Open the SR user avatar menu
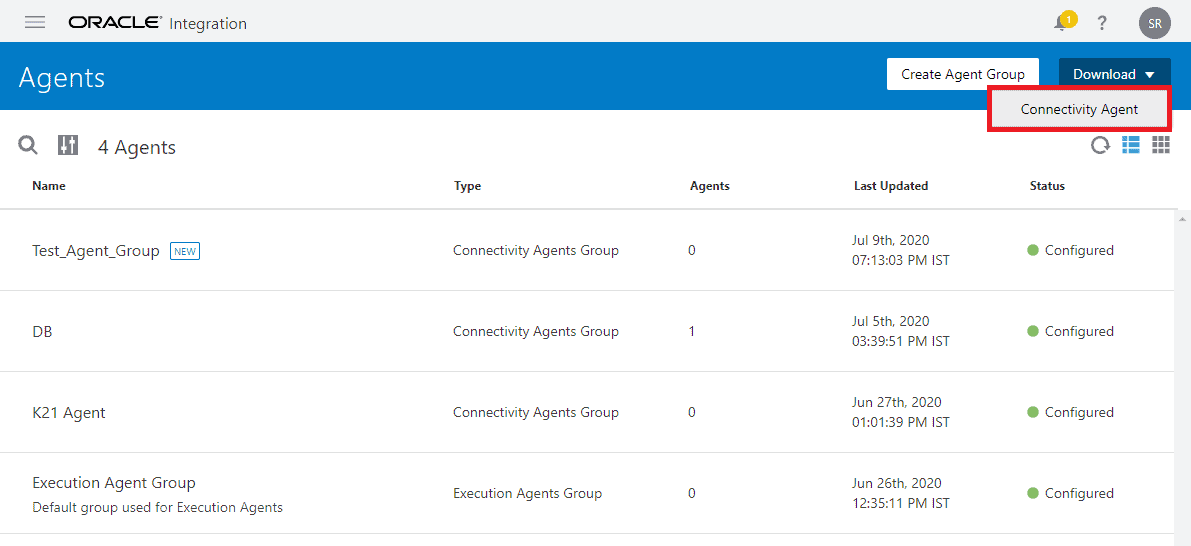This screenshot has height=546, width=1191. coord(1155,24)
